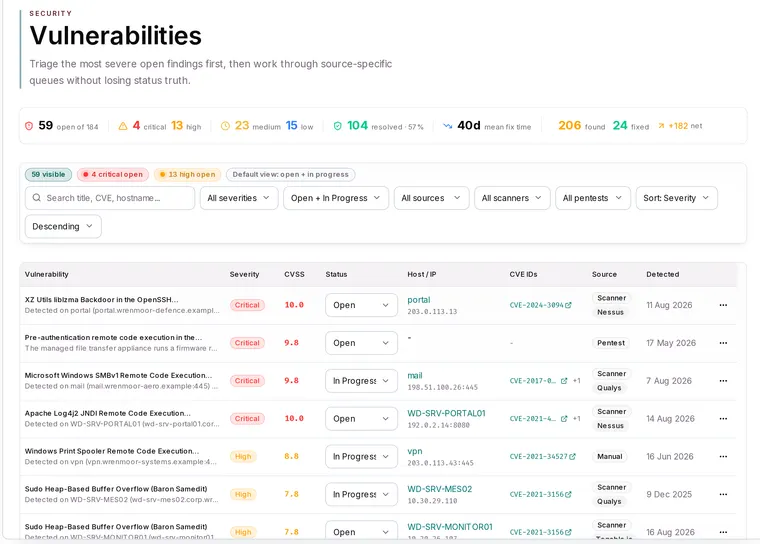Open the All pentests dropdown
760x544 pixels.
pos(593,198)
